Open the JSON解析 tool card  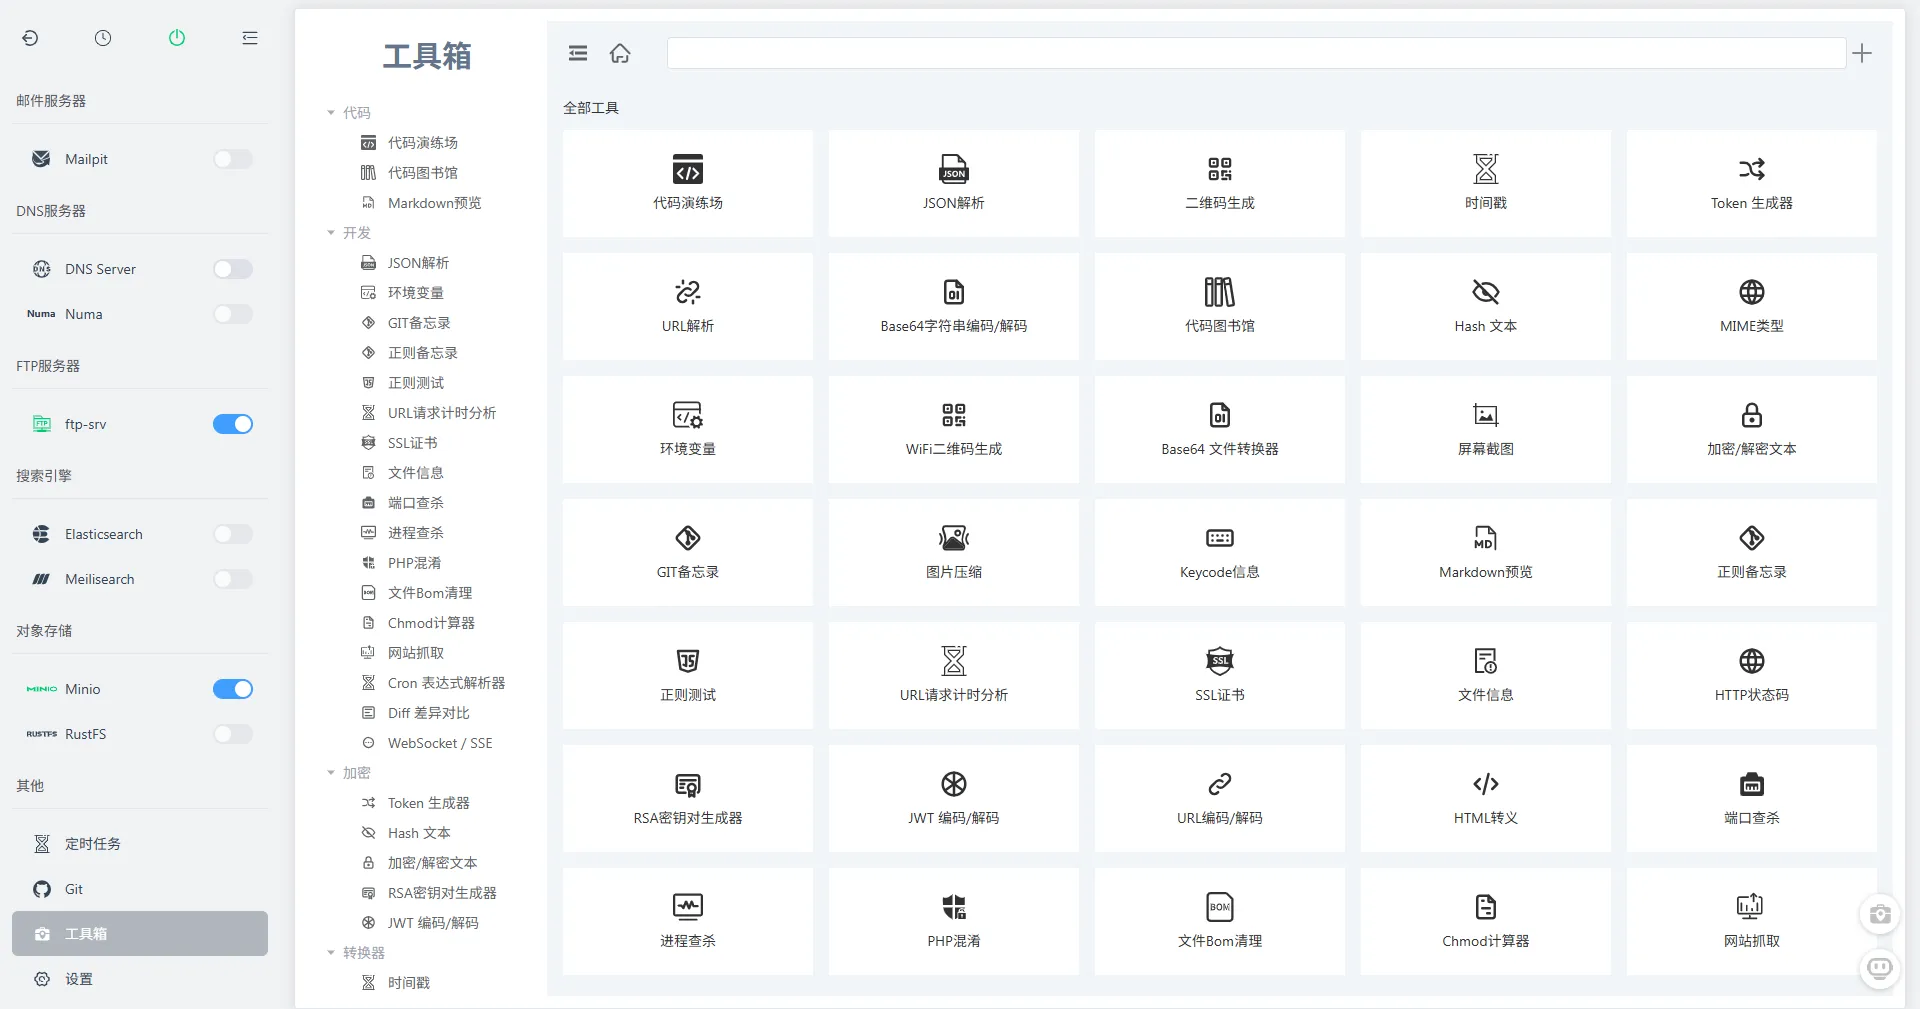[954, 183]
